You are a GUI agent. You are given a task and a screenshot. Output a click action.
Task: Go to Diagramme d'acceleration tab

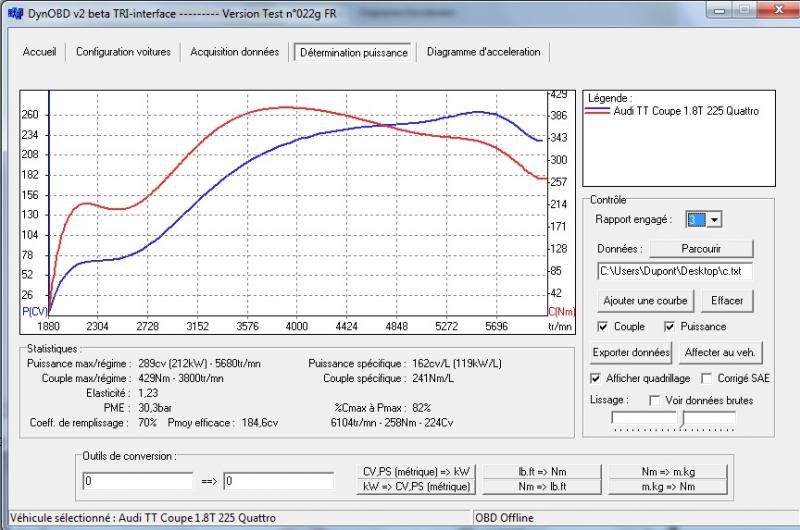point(483,52)
